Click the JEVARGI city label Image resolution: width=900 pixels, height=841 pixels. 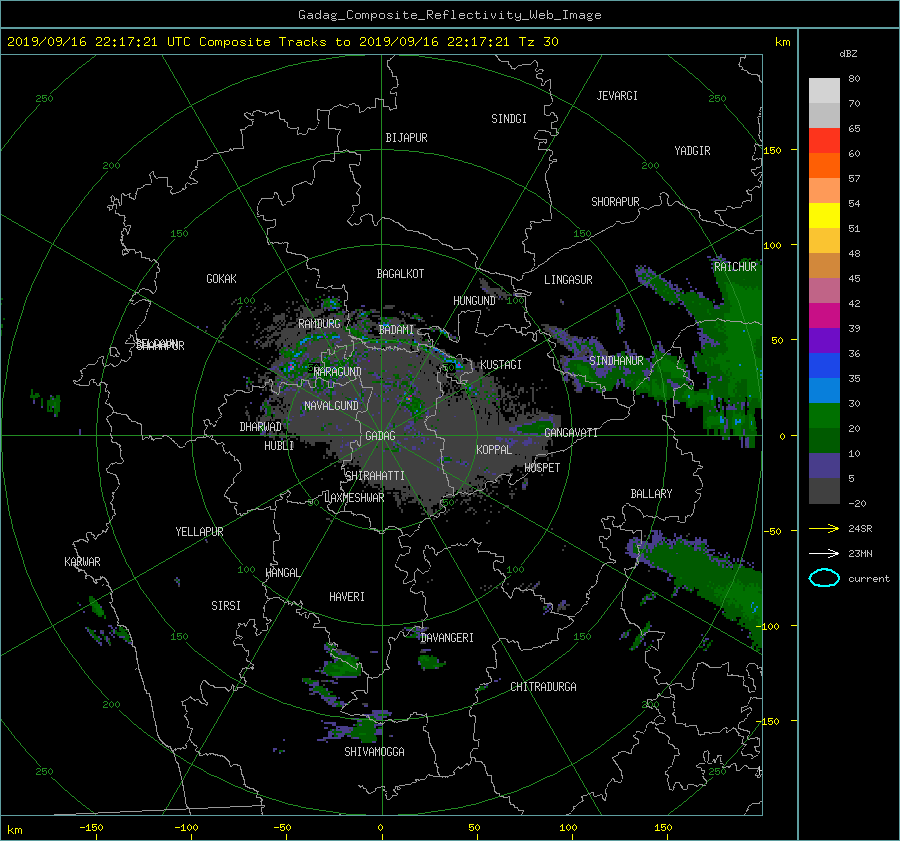(617, 96)
